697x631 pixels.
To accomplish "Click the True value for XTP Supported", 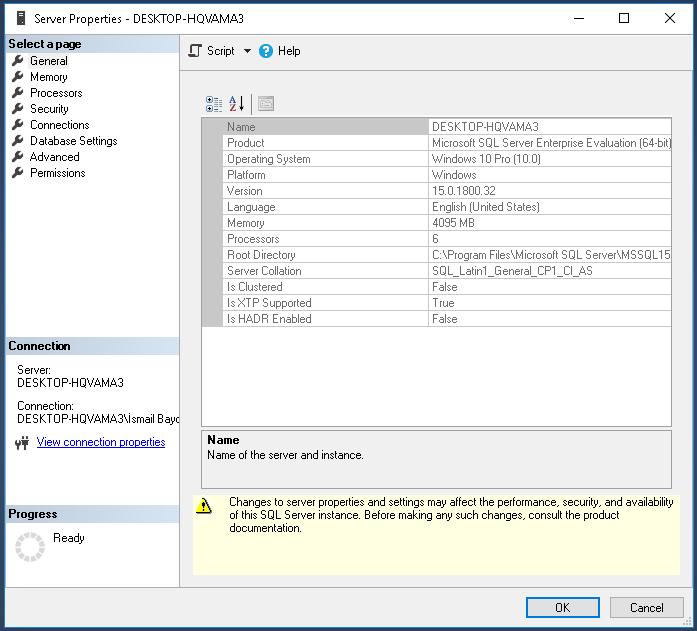I will (443, 303).
